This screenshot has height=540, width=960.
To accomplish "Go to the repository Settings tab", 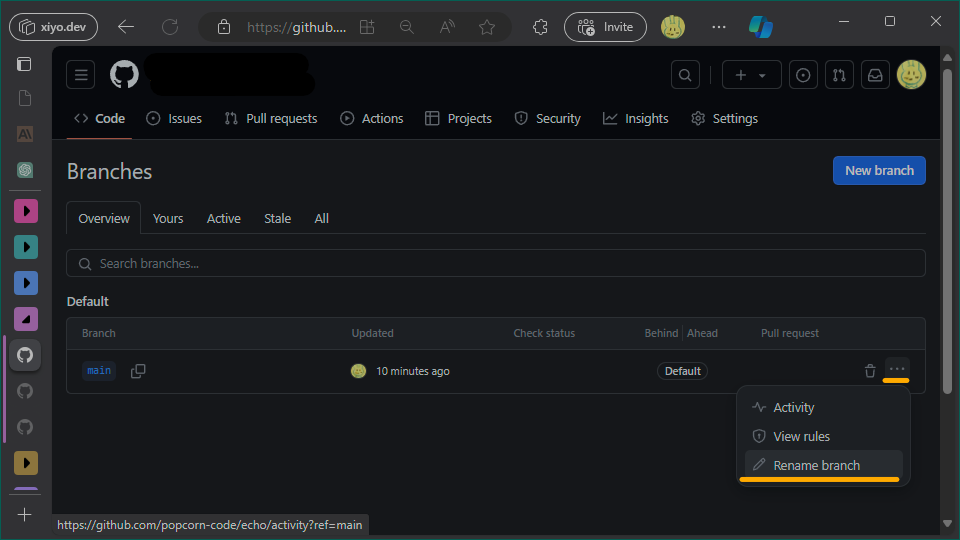I will pyautogui.click(x=724, y=118).
